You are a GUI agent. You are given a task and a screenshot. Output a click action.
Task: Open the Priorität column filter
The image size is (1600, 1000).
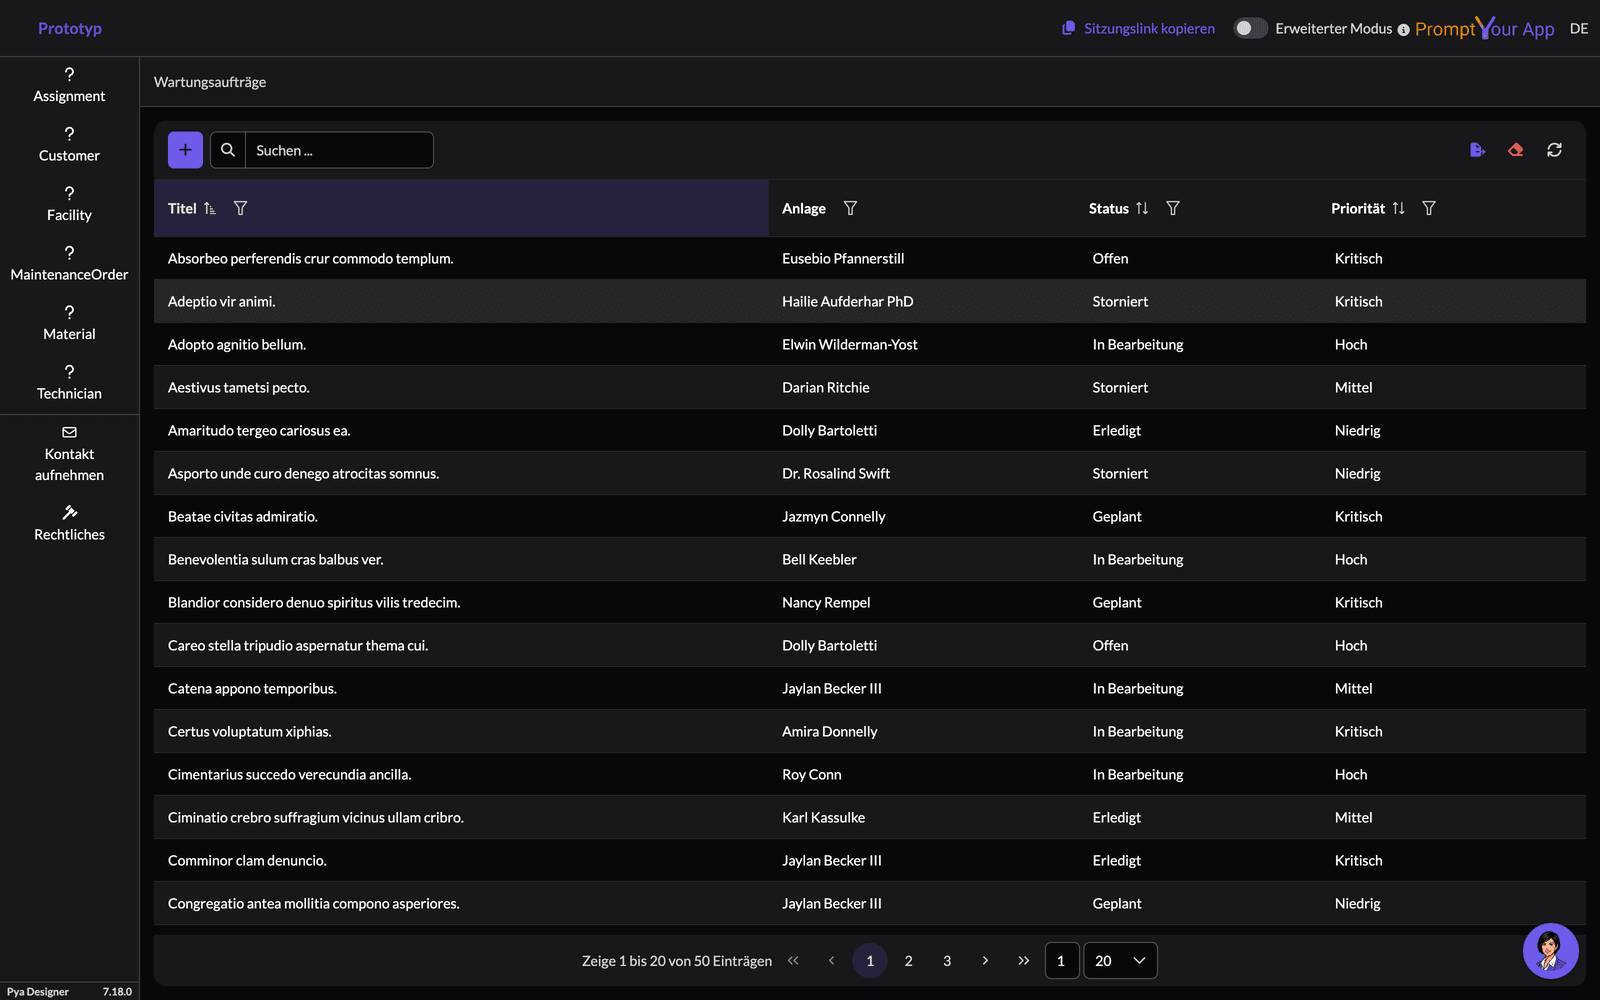click(x=1429, y=208)
